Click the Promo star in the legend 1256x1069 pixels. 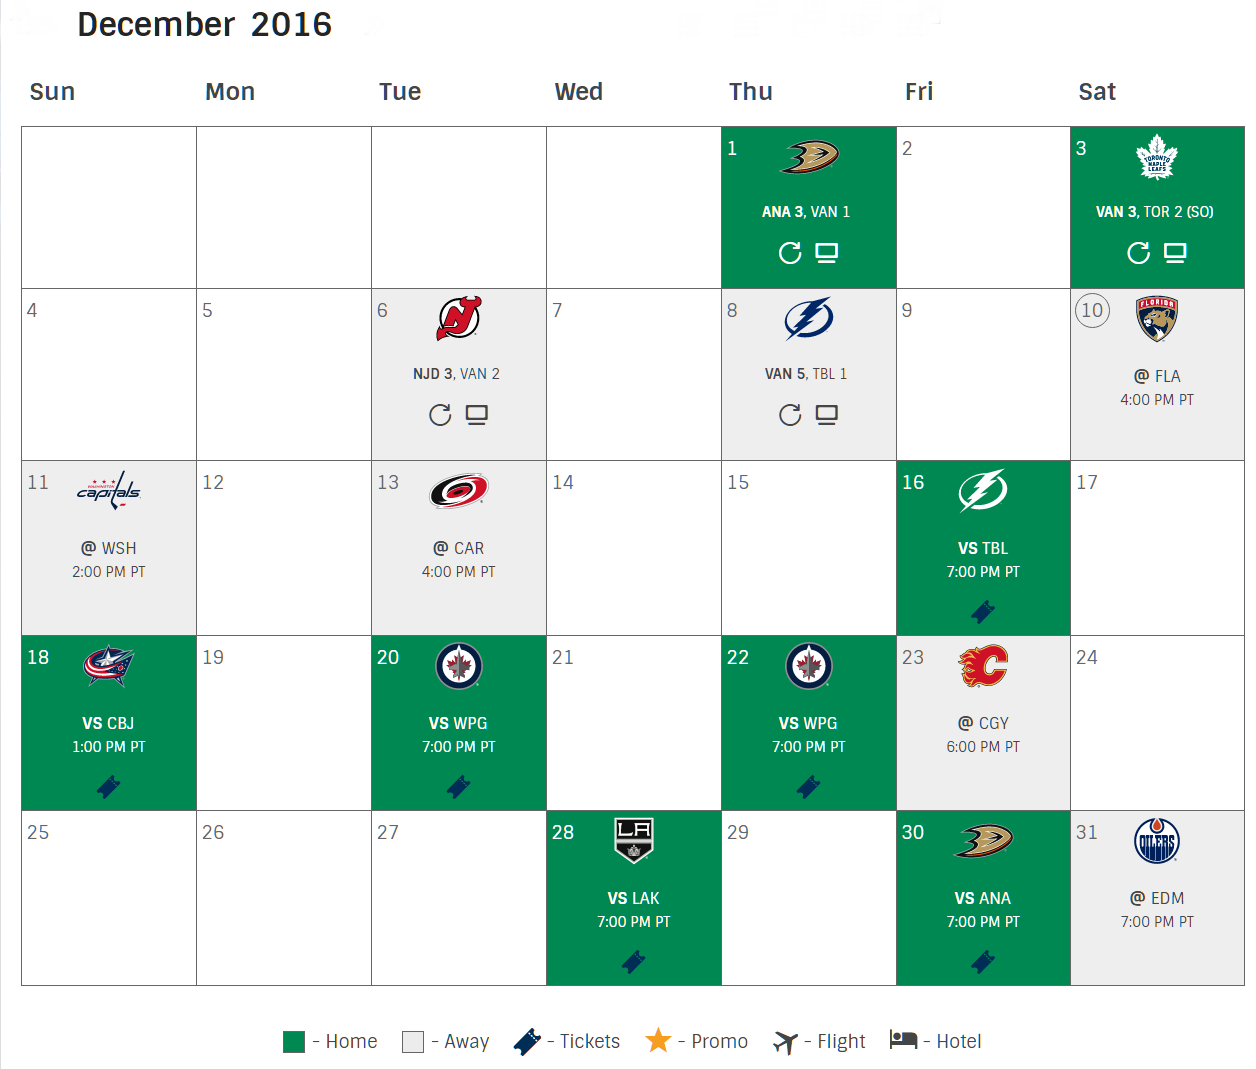coord(659,1041)
